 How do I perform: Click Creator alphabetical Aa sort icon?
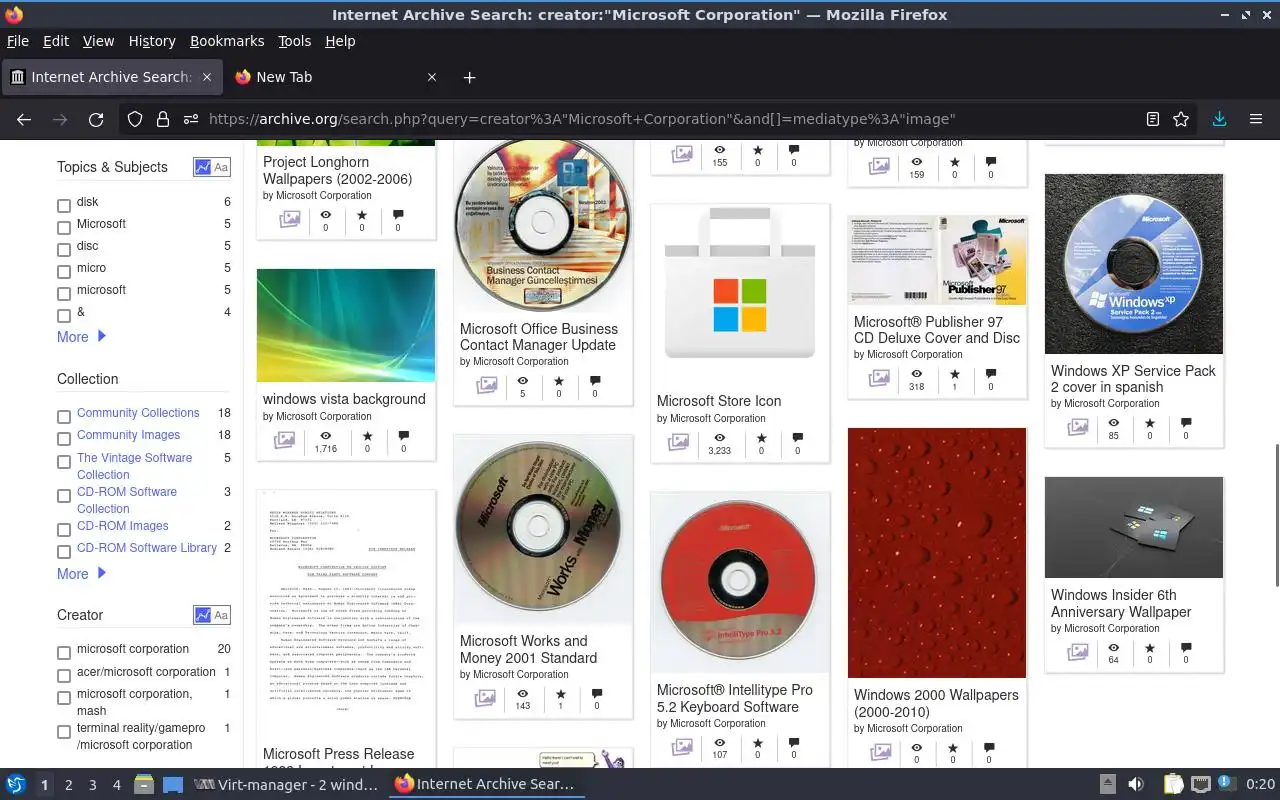221,615
